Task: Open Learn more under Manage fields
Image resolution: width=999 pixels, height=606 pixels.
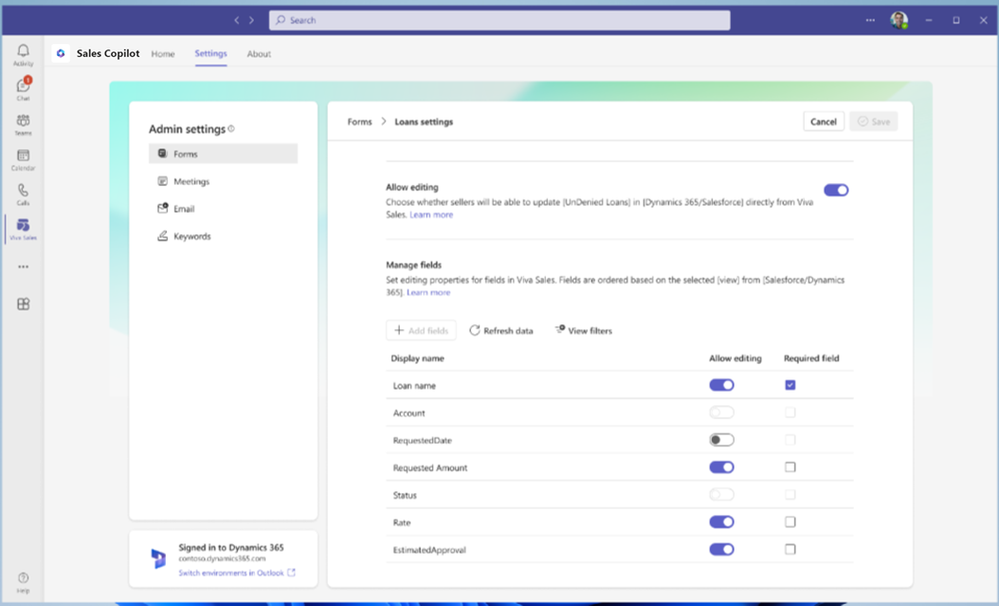Action: [x=429, y=292]
